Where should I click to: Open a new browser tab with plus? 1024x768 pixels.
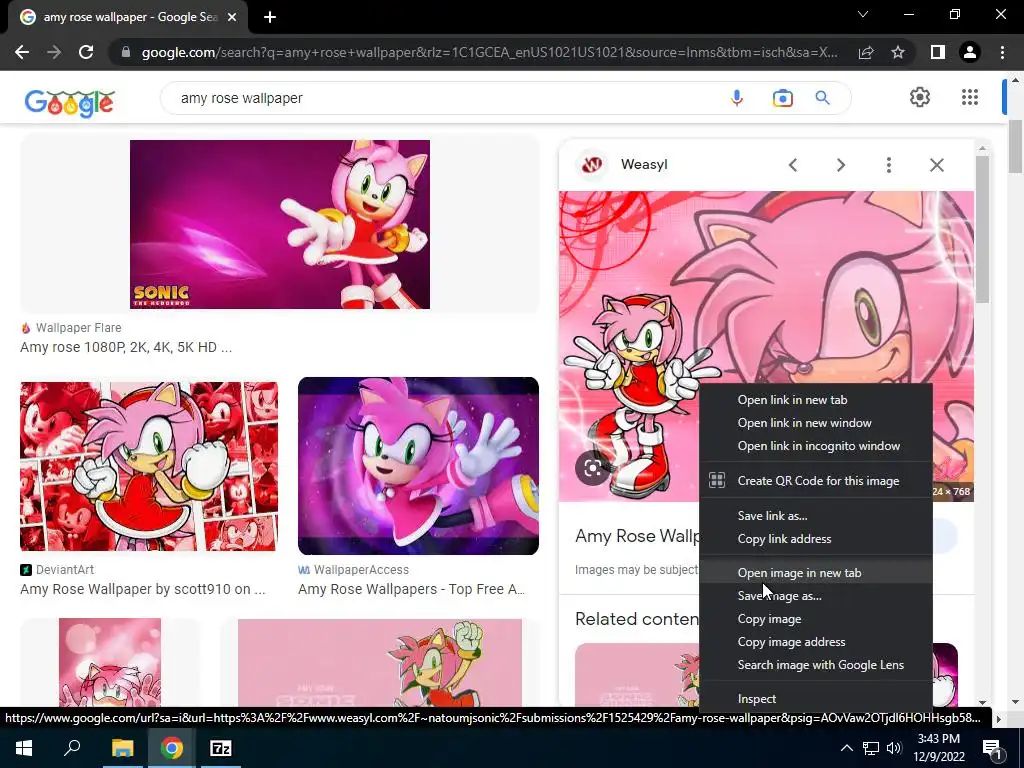tap(270, 17)
